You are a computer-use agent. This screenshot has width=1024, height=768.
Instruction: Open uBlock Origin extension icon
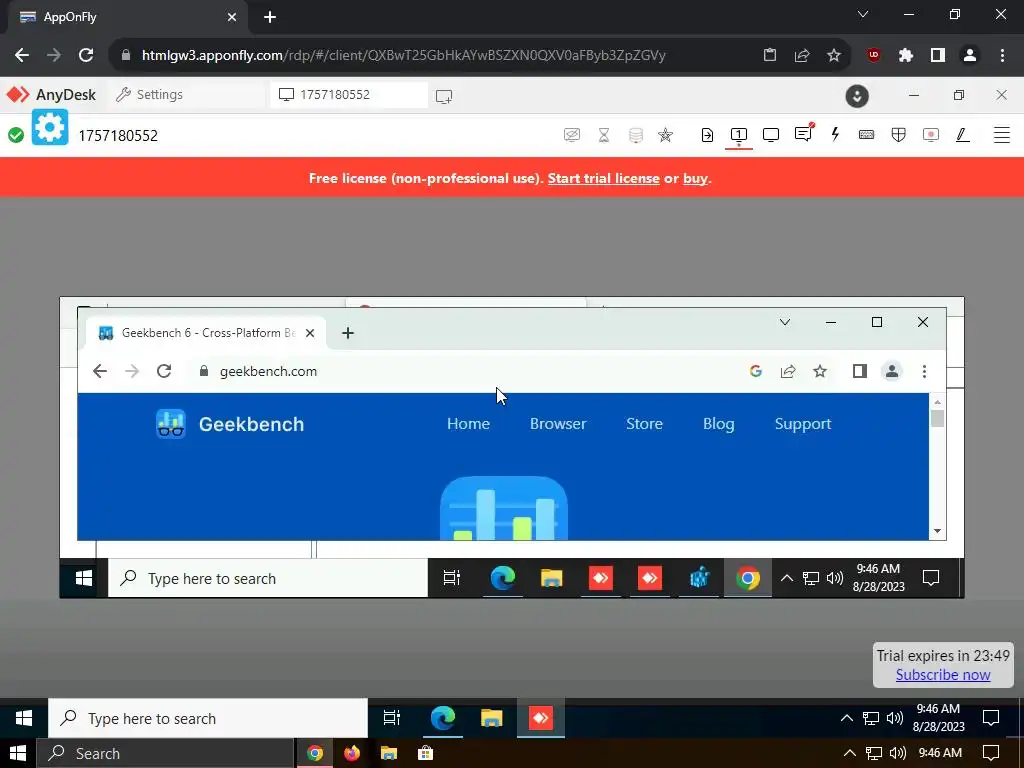(874, 56)
